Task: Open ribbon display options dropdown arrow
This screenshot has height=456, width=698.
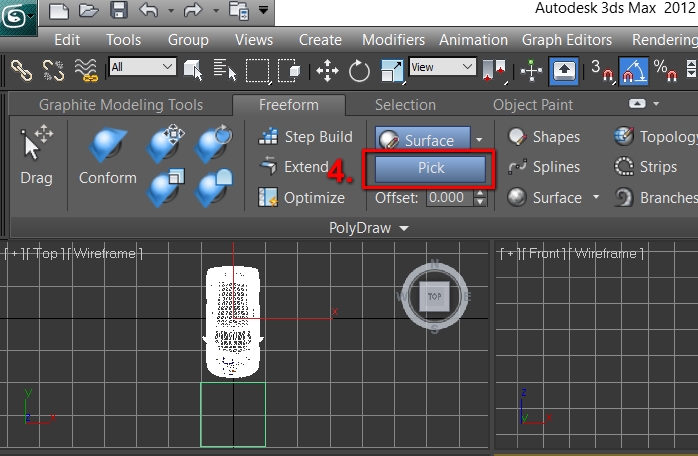Action: (x=656, y=104)
